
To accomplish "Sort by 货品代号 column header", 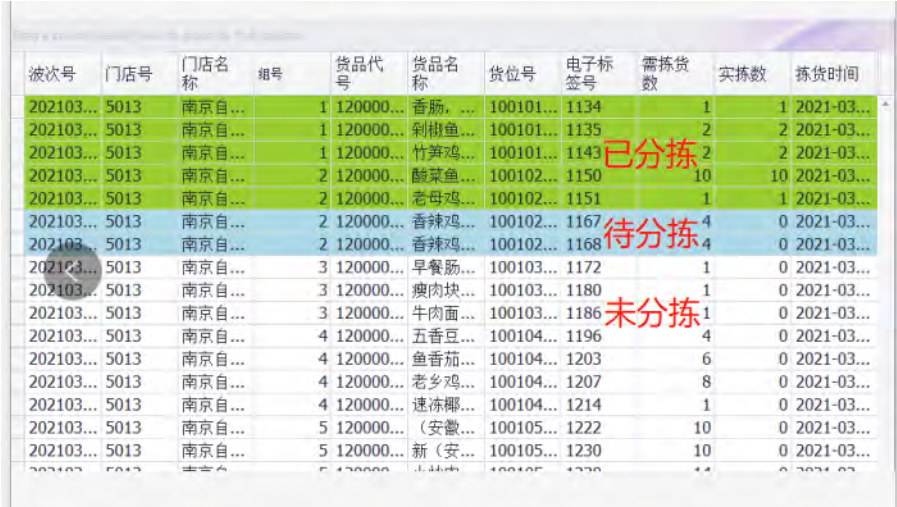I will (x=368, y=73).
